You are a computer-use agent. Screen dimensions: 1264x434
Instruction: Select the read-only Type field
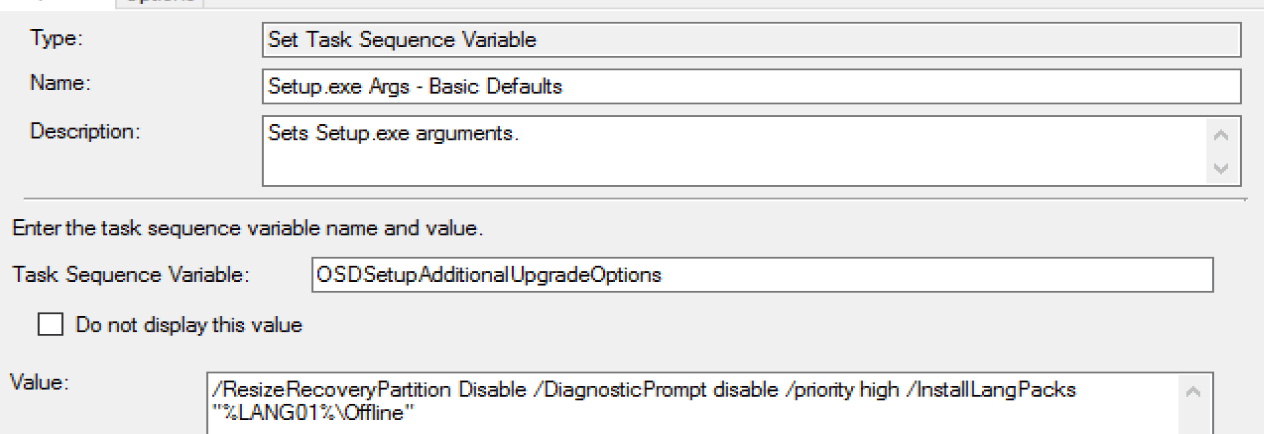point(750,39)
